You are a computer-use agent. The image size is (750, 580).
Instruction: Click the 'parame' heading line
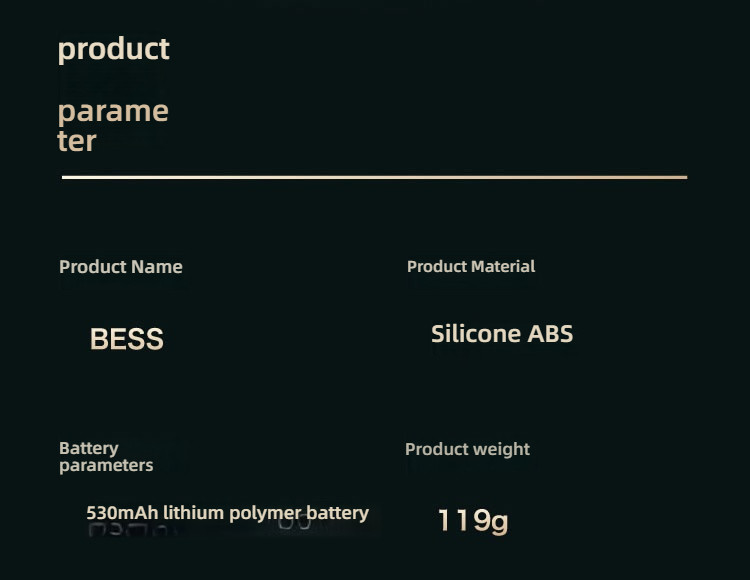113,112
